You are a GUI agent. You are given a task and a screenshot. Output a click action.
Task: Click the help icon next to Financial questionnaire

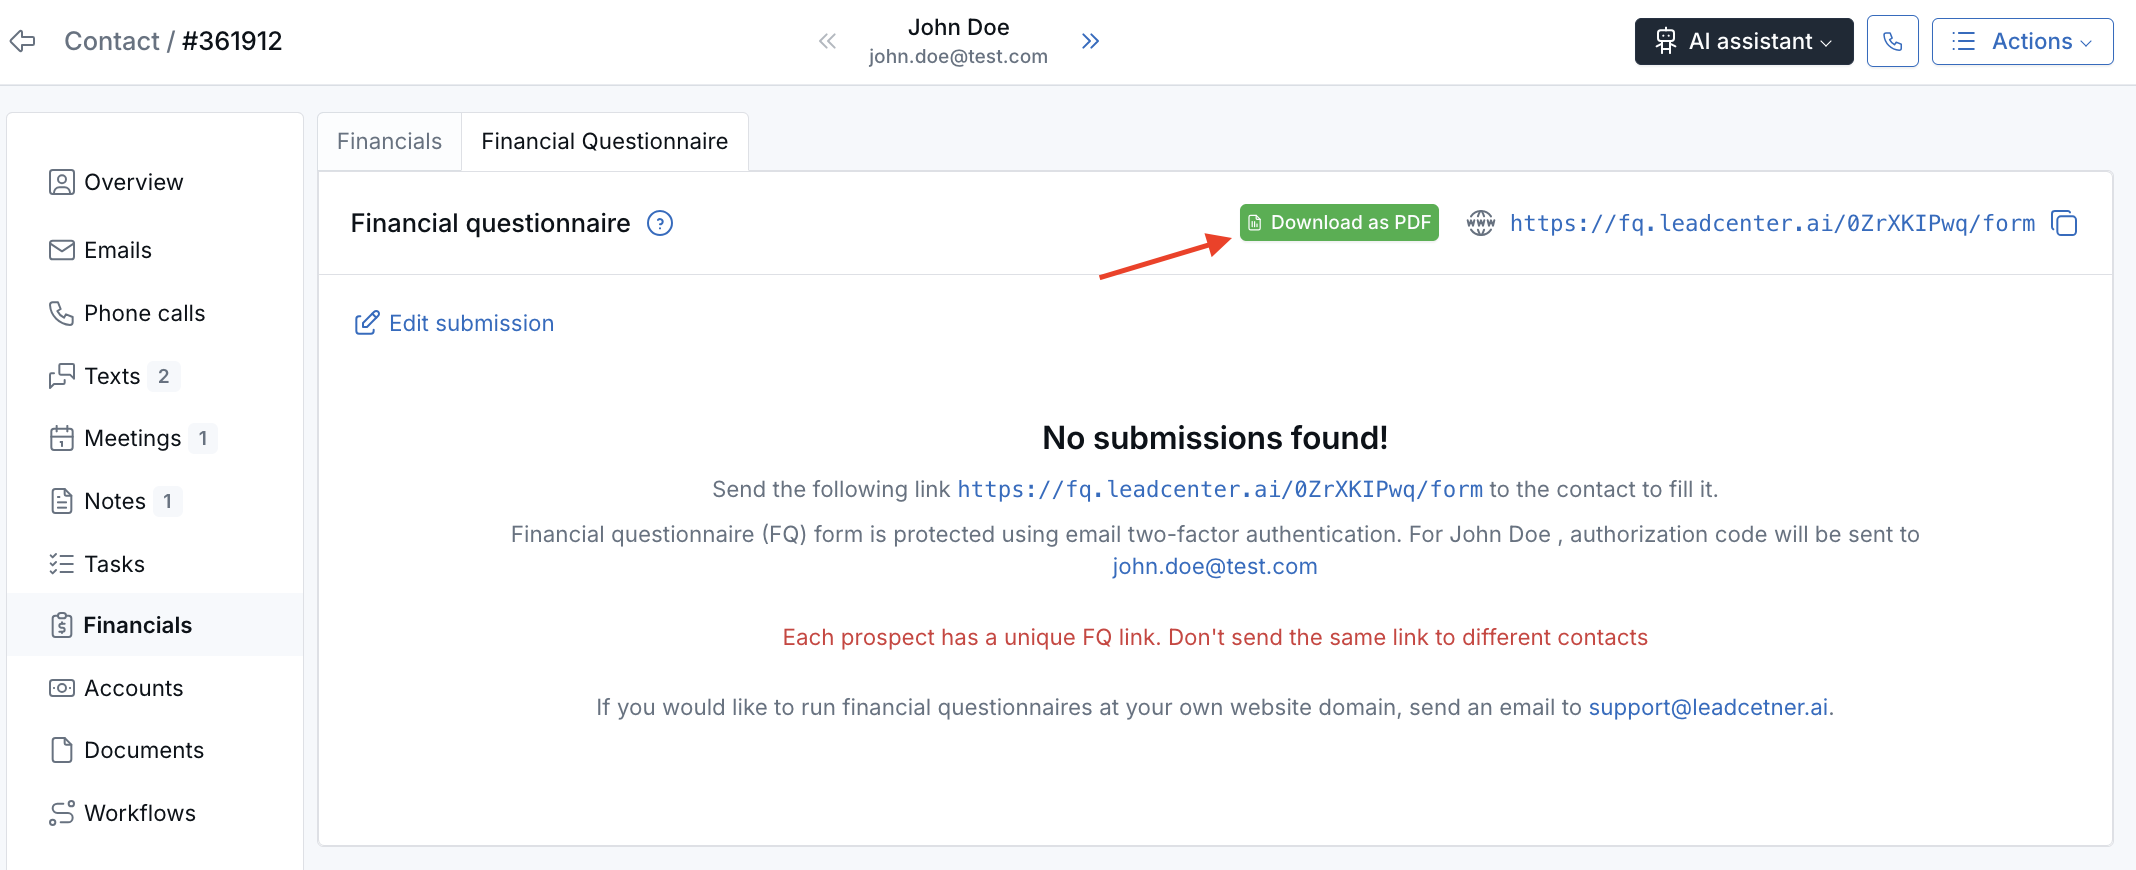660,223
